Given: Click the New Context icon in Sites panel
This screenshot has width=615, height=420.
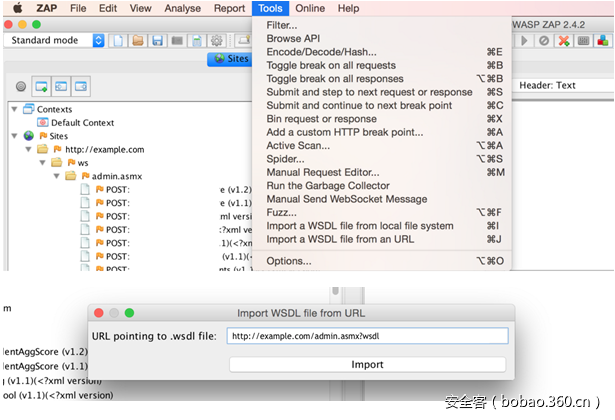Looking at the screenshot, I should point(41,87).
